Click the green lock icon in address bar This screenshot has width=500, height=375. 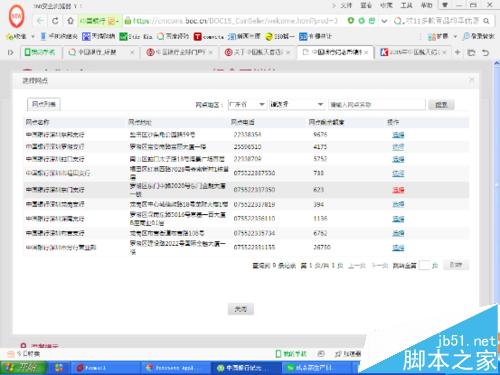click(x=128, y=21)
